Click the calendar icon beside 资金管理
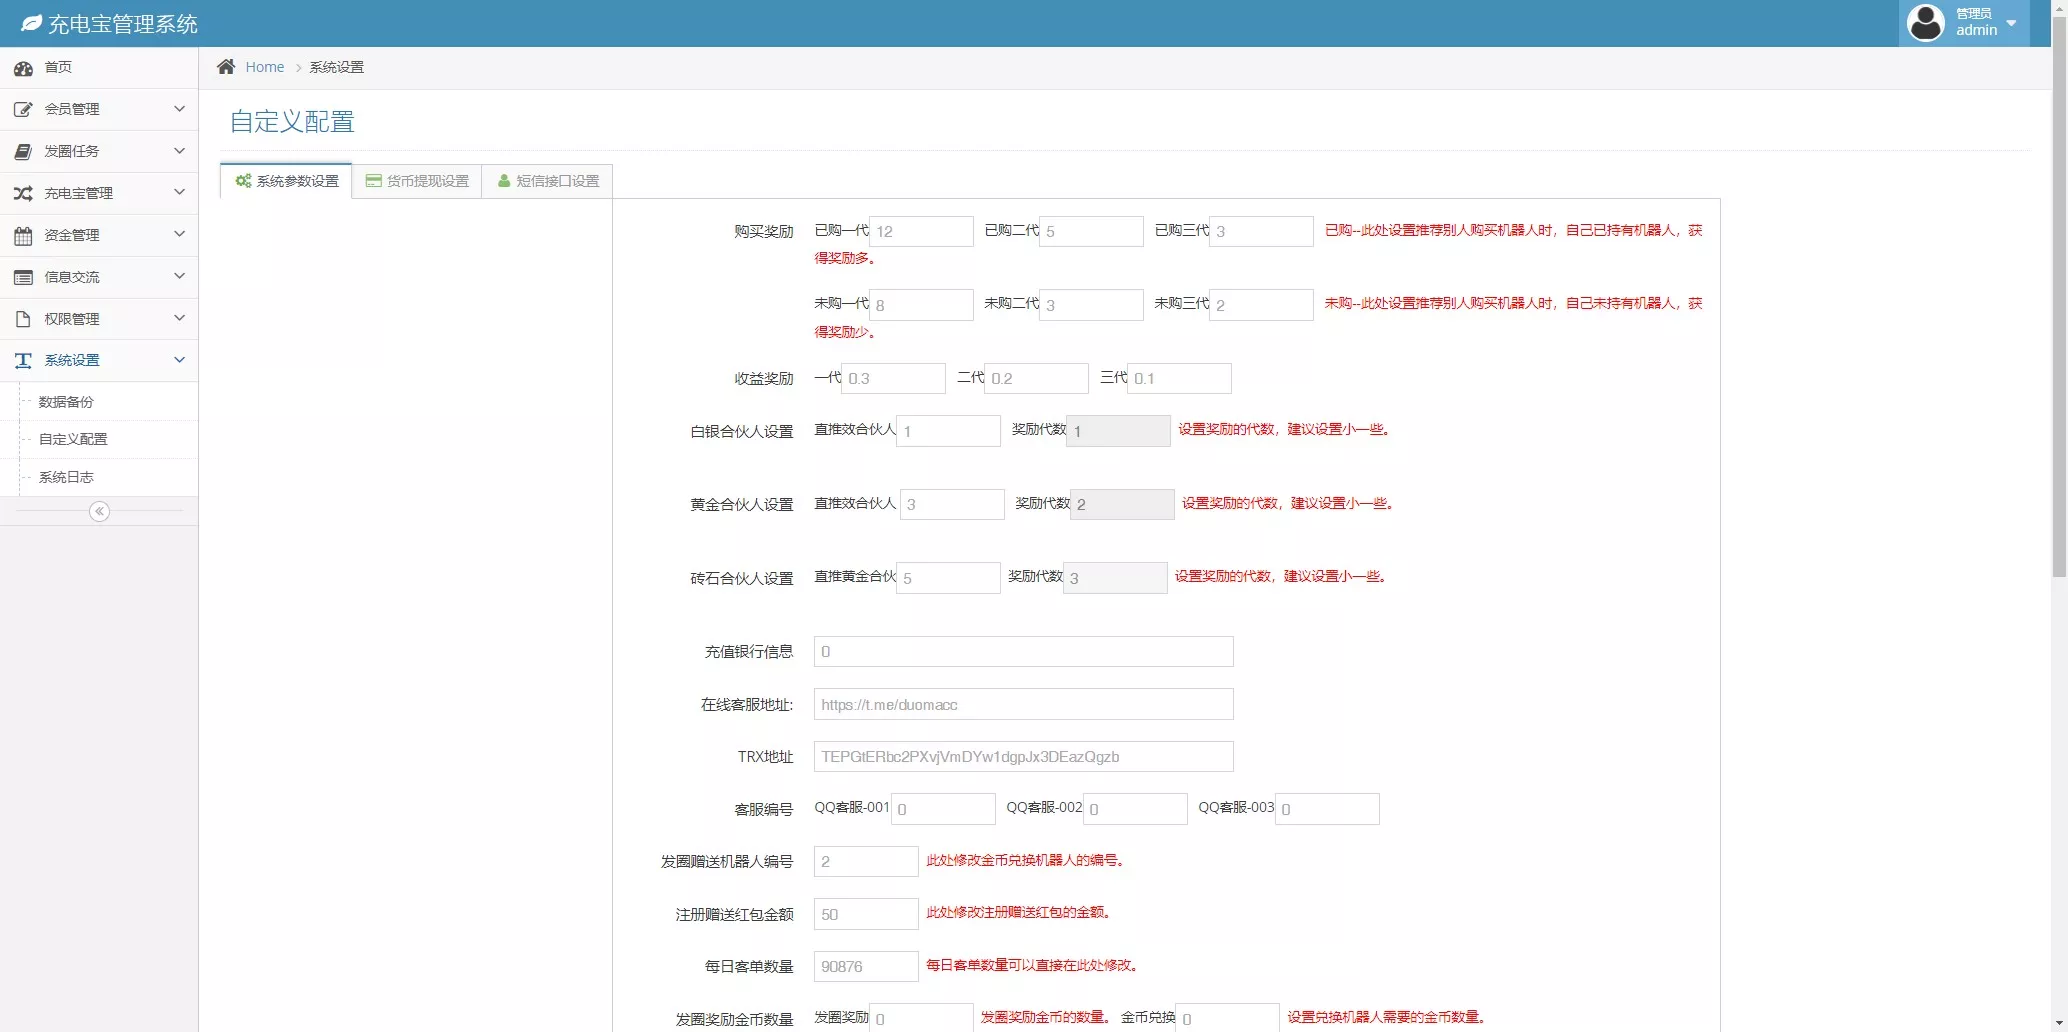 23,236
